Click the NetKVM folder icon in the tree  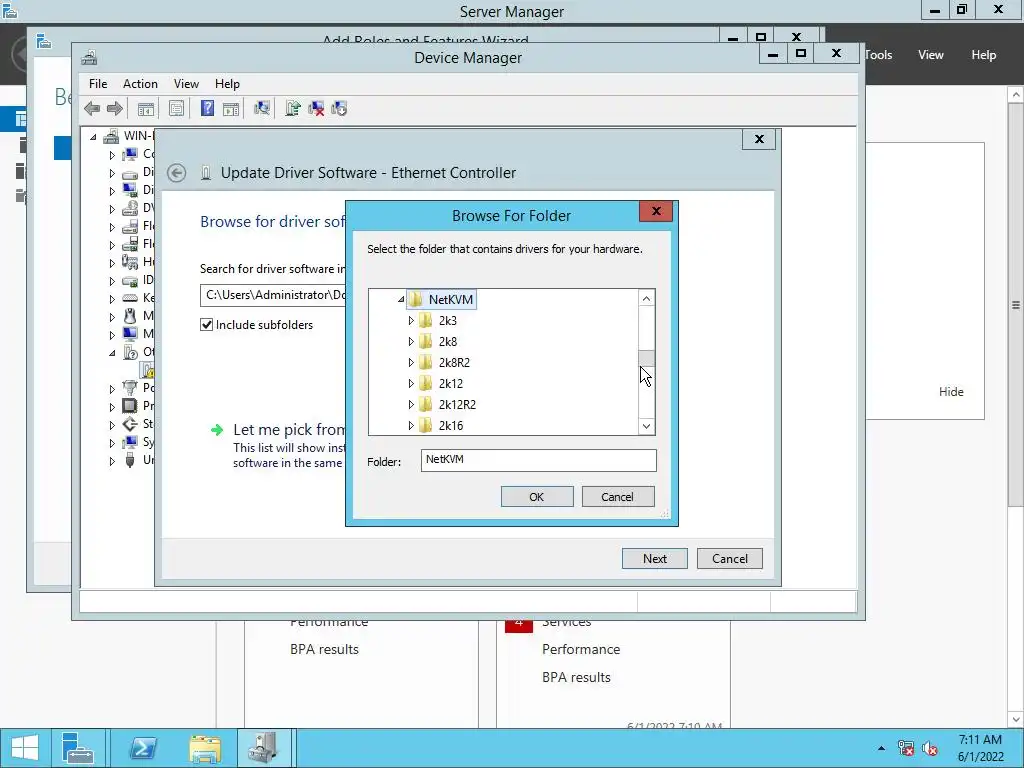tap(415, 300)
